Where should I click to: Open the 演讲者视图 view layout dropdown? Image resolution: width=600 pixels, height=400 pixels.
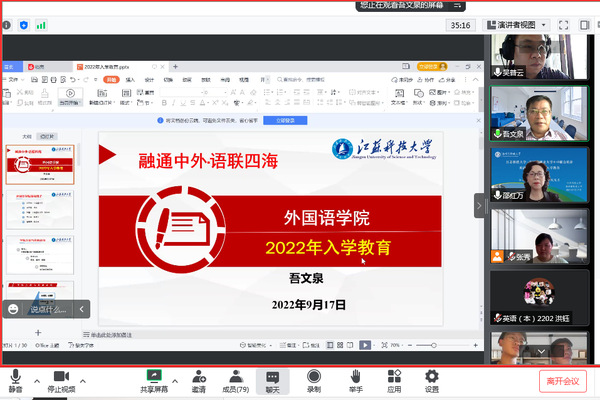click(x=516, y=24)
